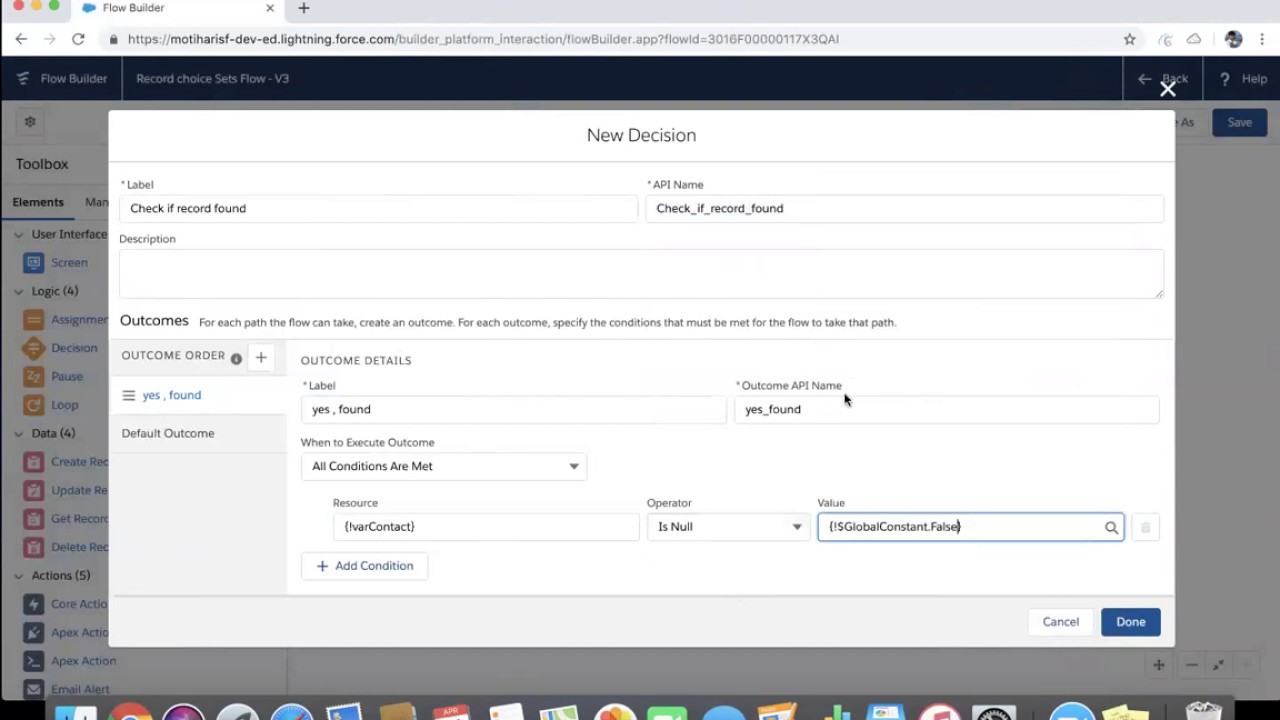This screenshot has width=1280, height=720.
Task: Select the Email Alert element icon
Action: [x=34, y=689]
